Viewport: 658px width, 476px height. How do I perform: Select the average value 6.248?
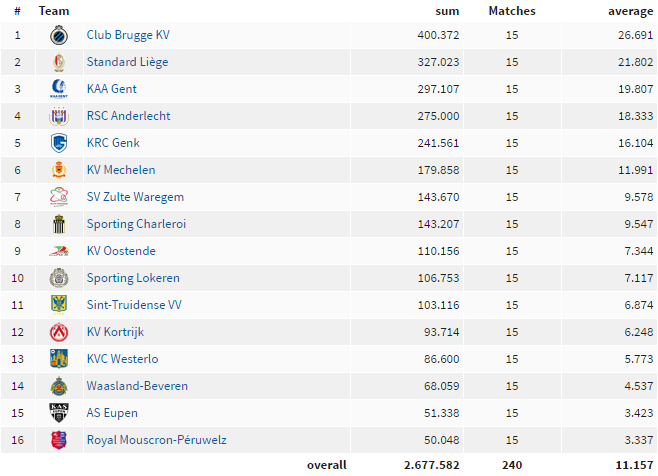639,332
